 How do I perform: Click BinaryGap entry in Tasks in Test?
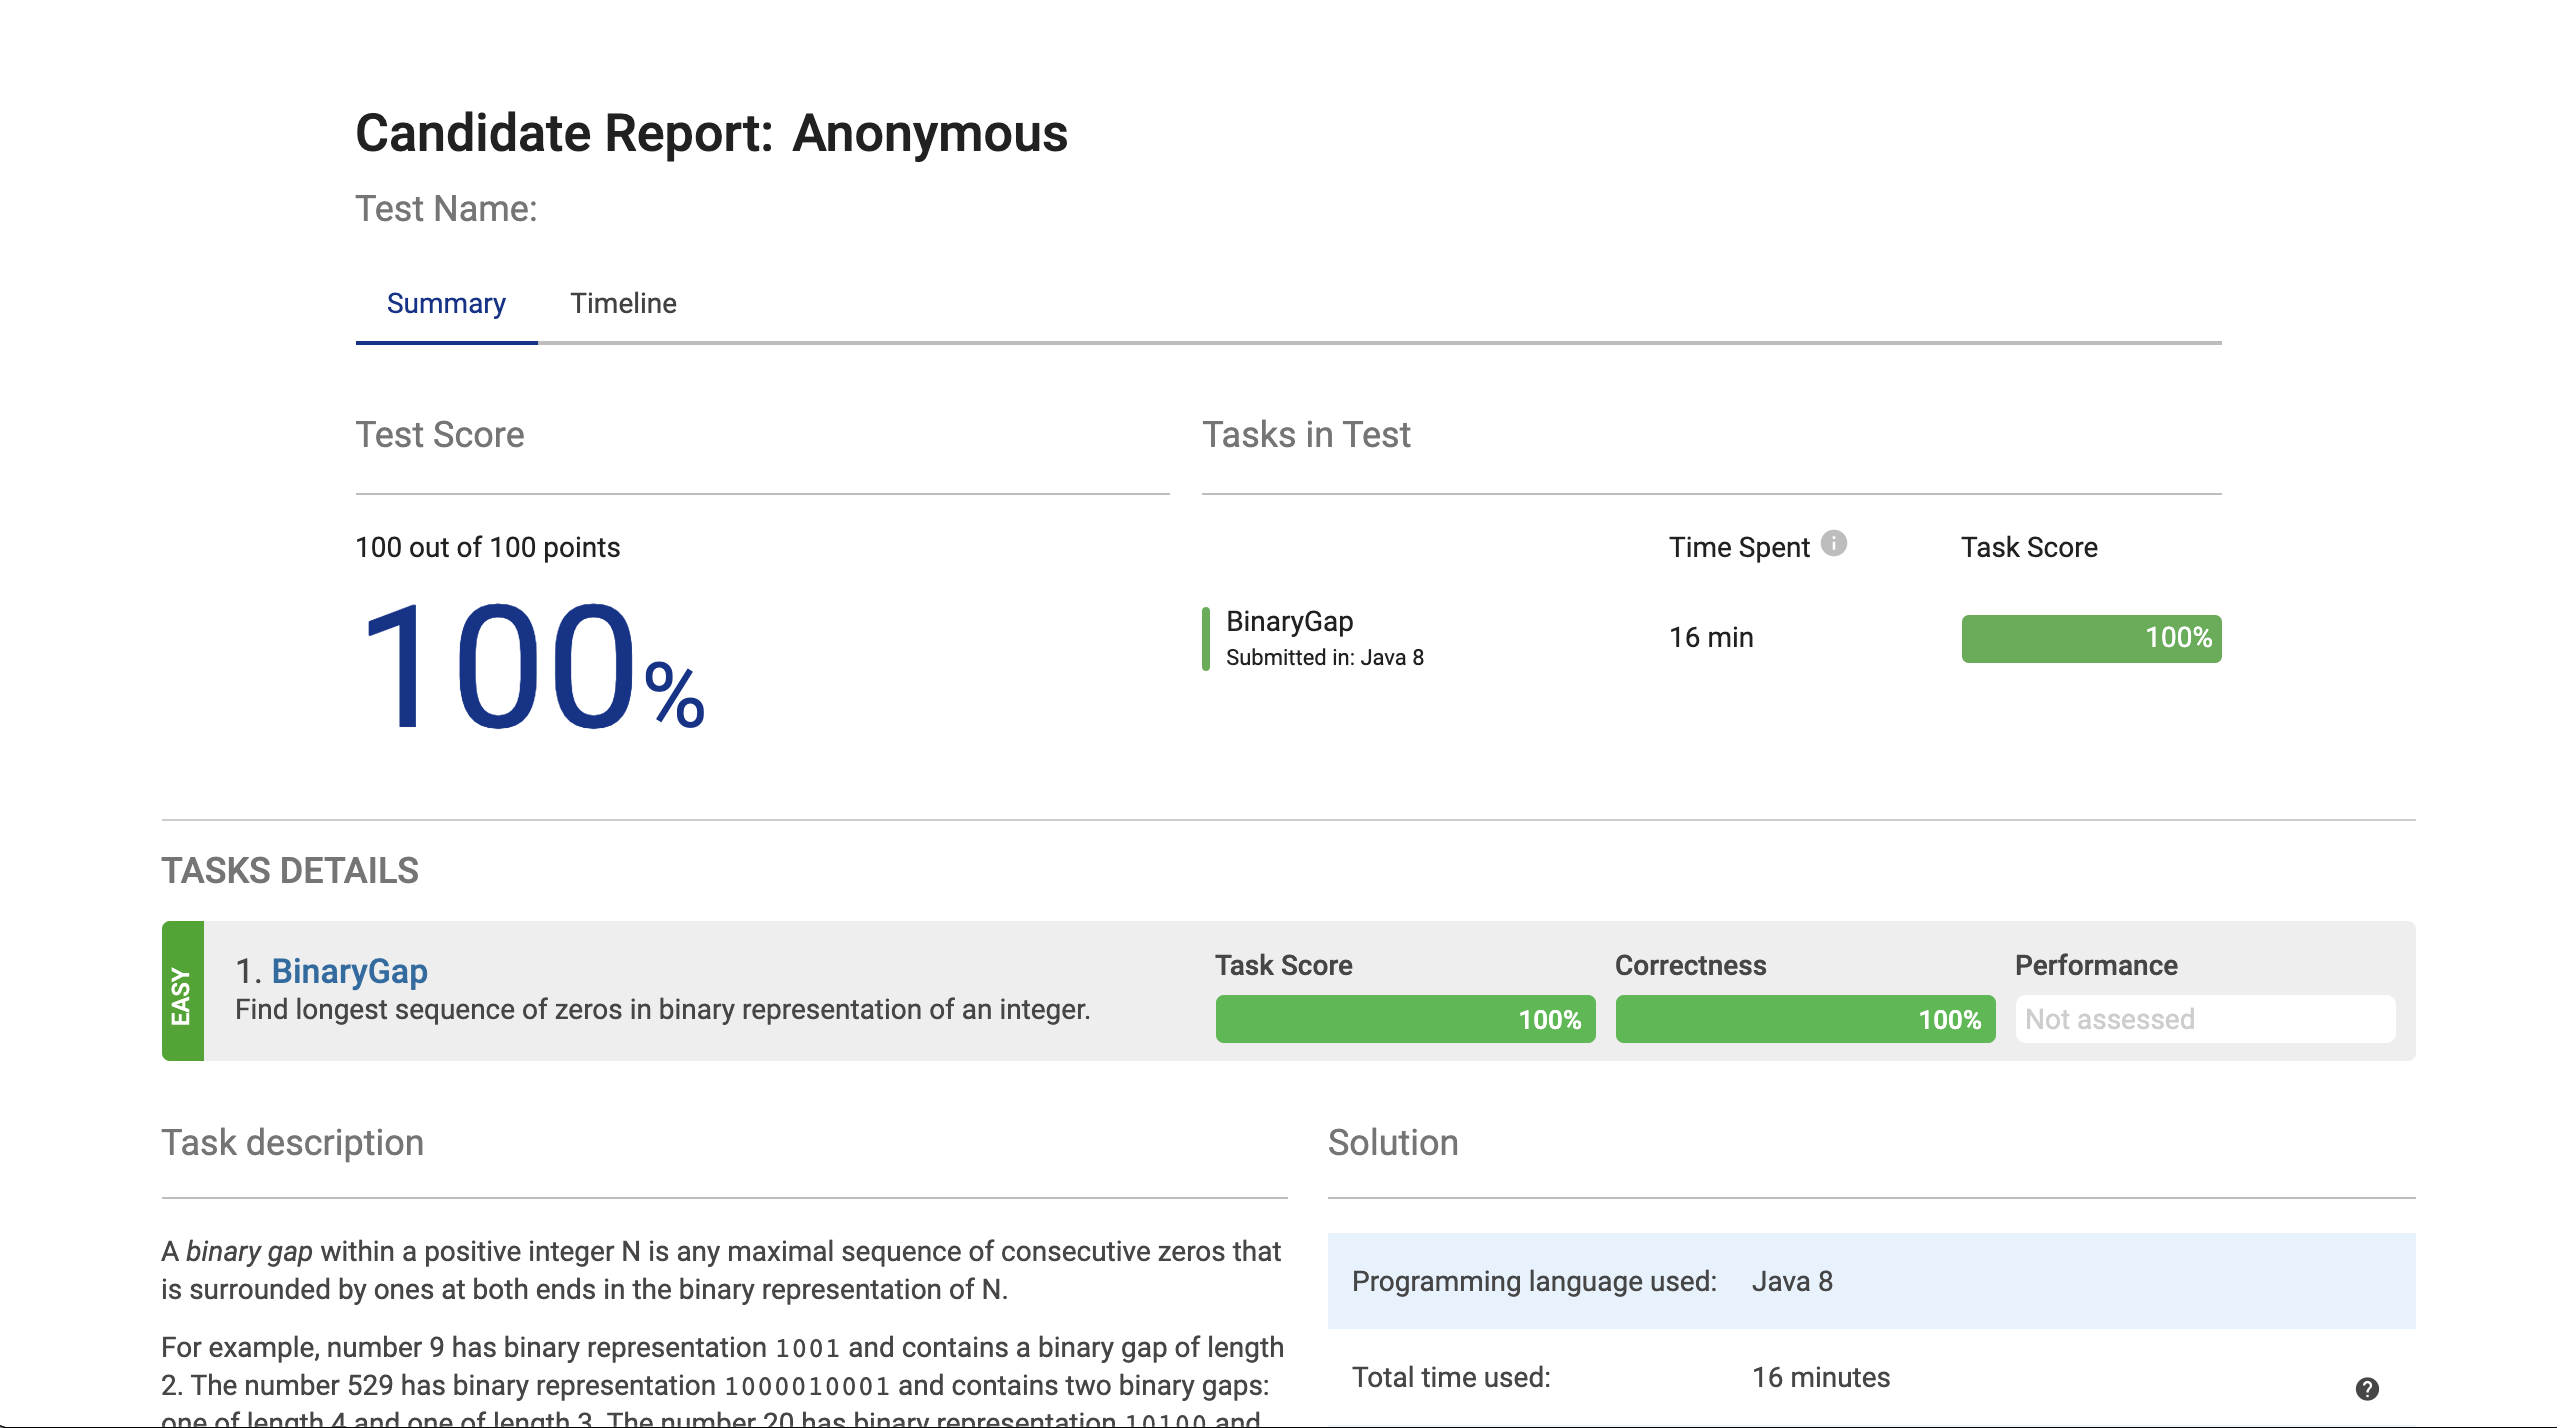1289,621
